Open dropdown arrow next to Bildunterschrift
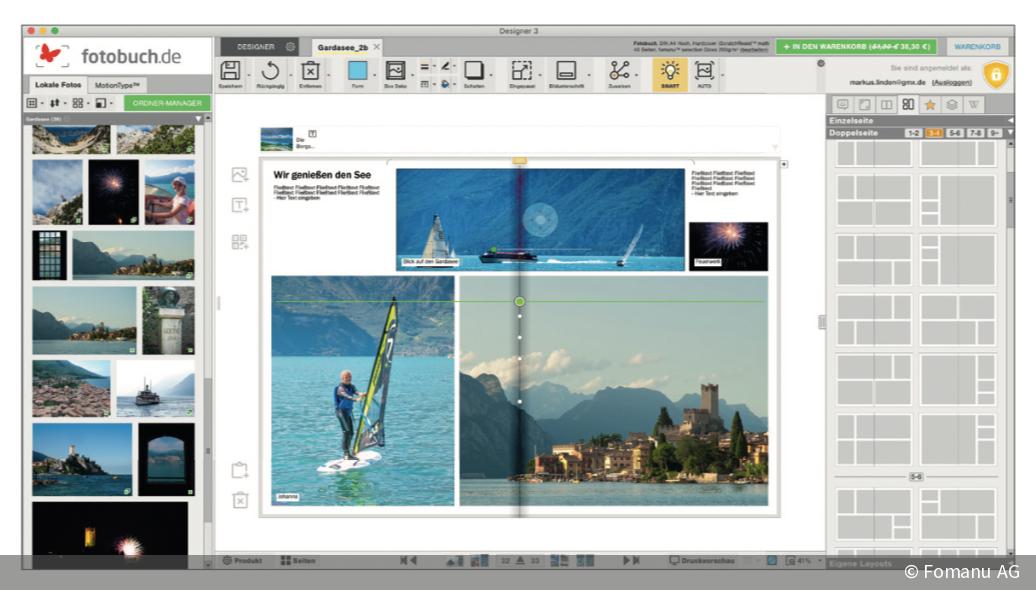Image resolution: width=1036 pixels, height=590 pixels. (589, 75)
